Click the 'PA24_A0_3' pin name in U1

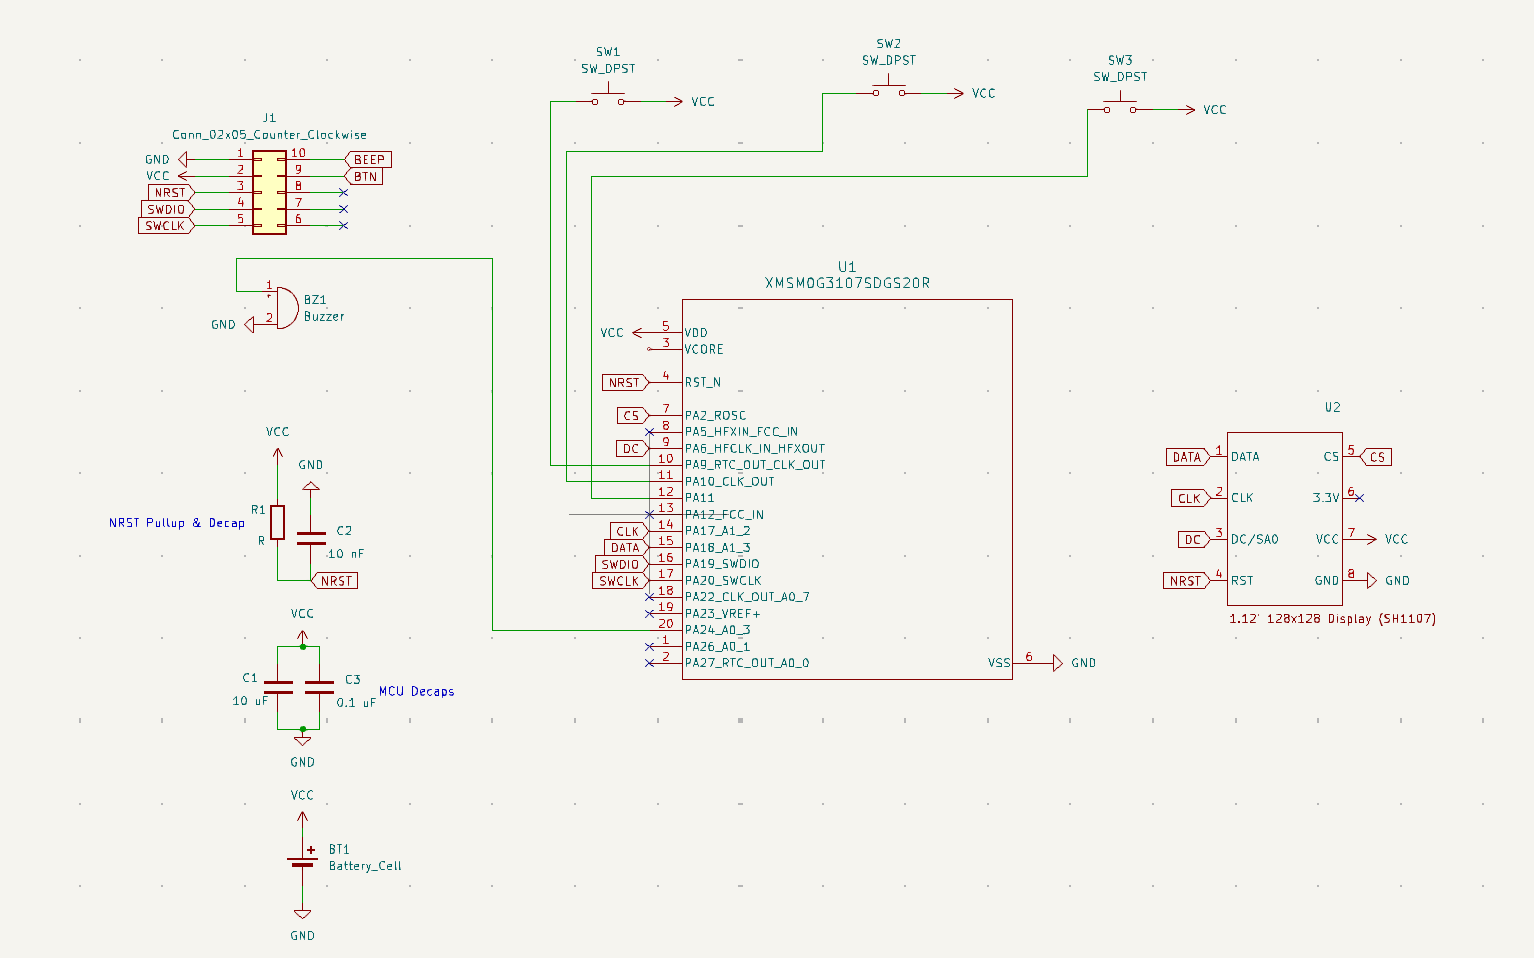coord(718,630)
